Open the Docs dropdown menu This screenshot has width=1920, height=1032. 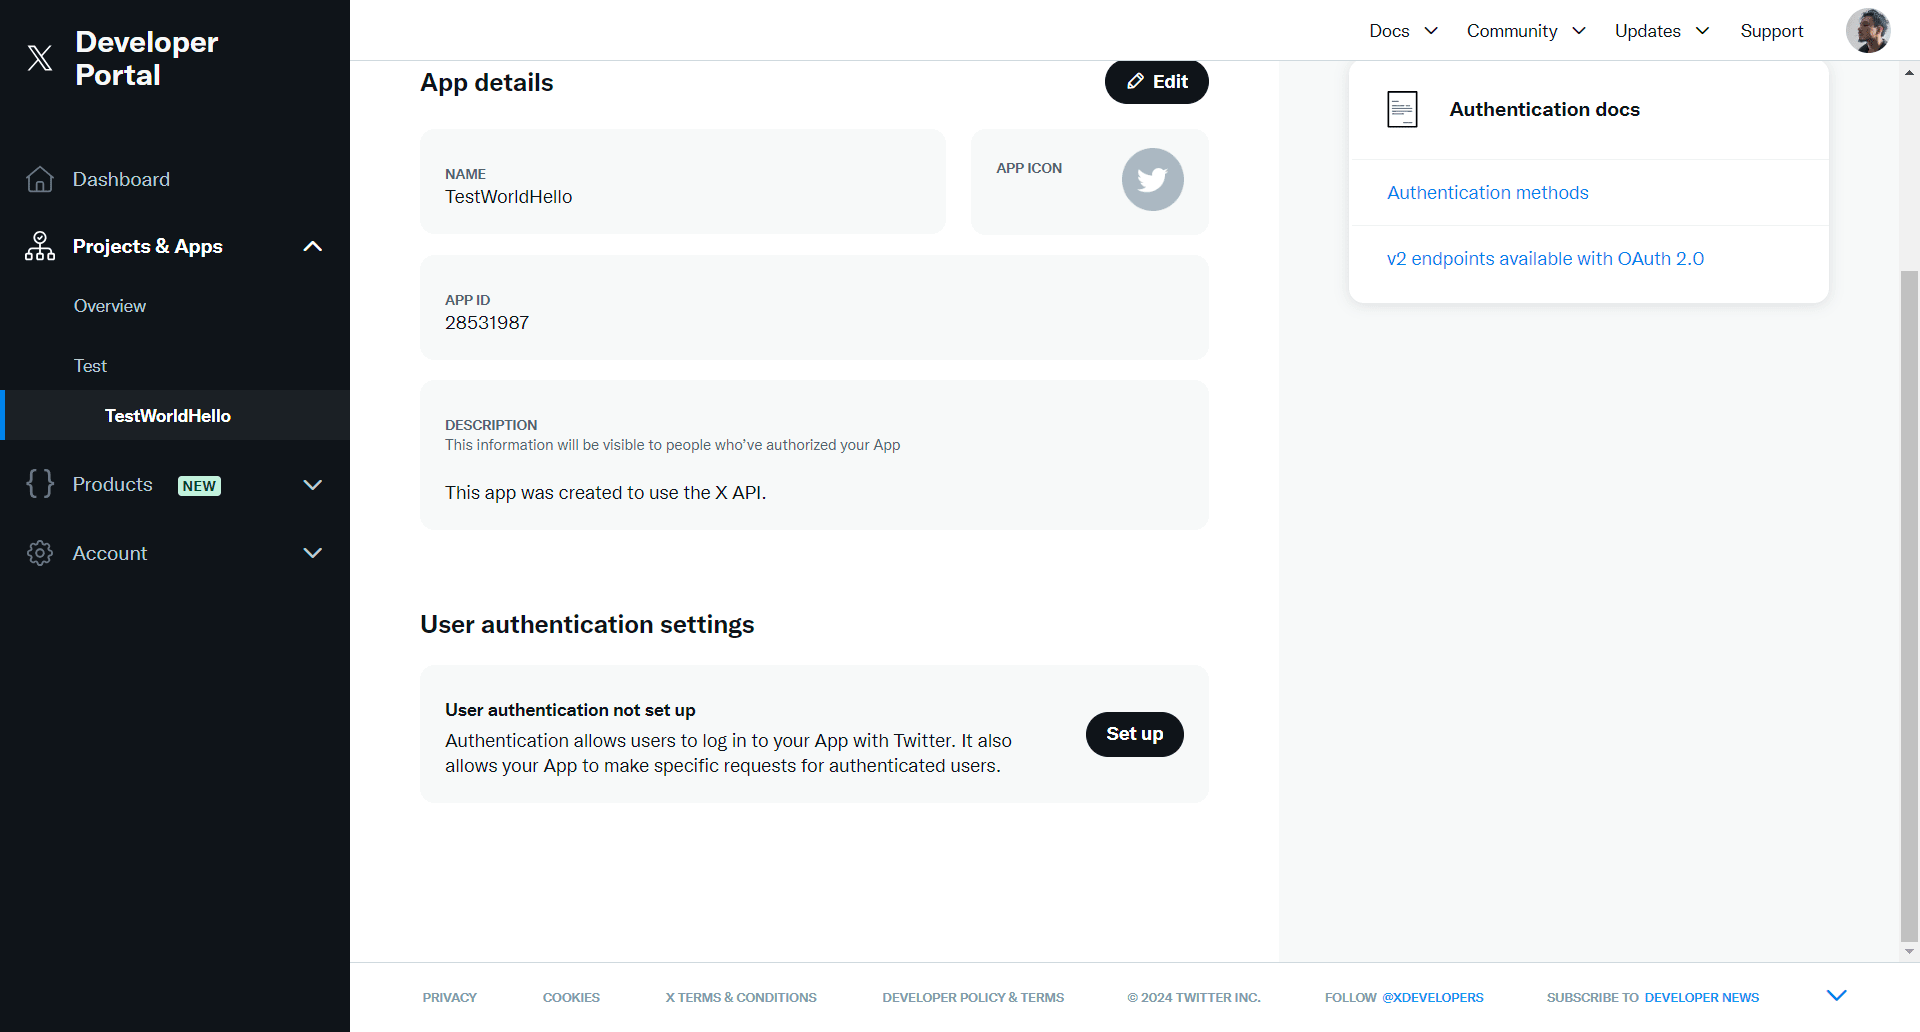point(1403,31)
